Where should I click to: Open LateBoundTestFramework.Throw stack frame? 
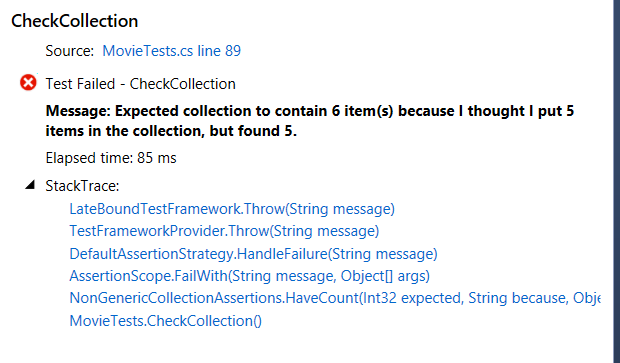coord(232,209)
